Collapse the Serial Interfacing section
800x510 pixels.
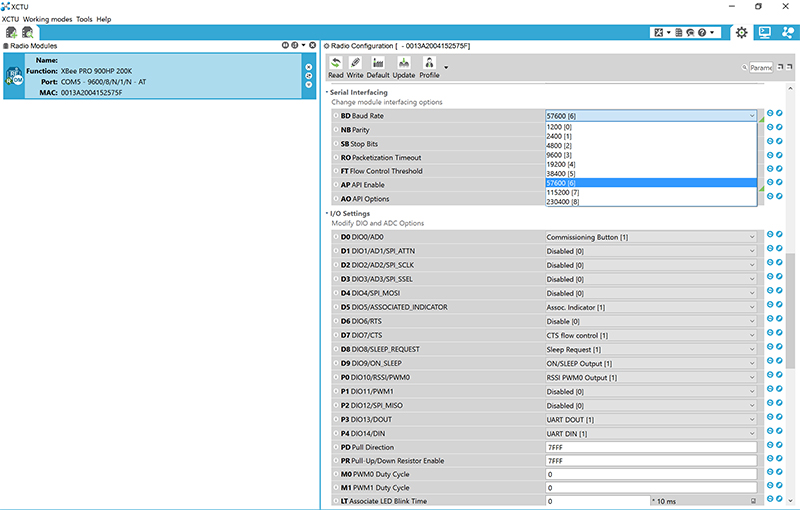(x=327, y=92)
